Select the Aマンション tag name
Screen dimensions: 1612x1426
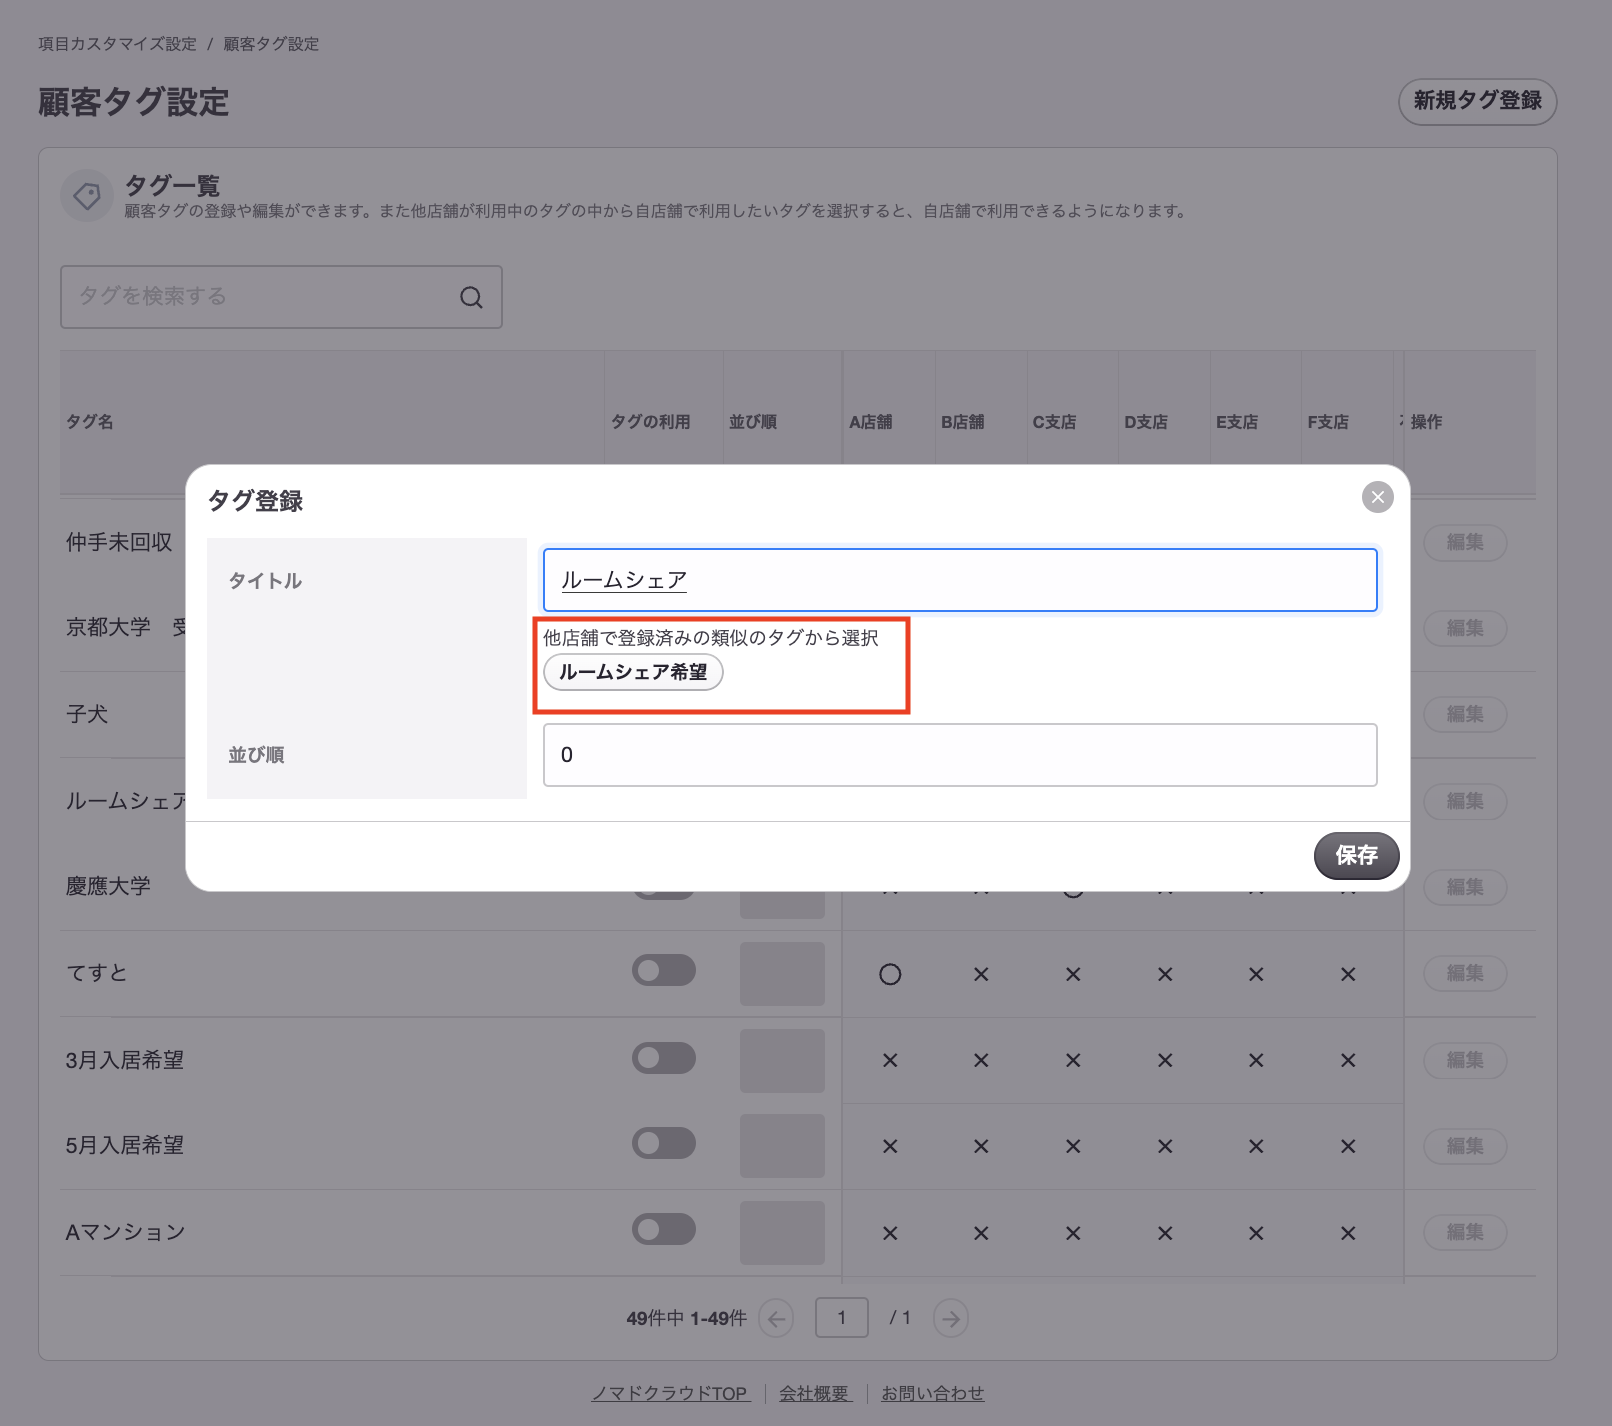pos(126,1232)
